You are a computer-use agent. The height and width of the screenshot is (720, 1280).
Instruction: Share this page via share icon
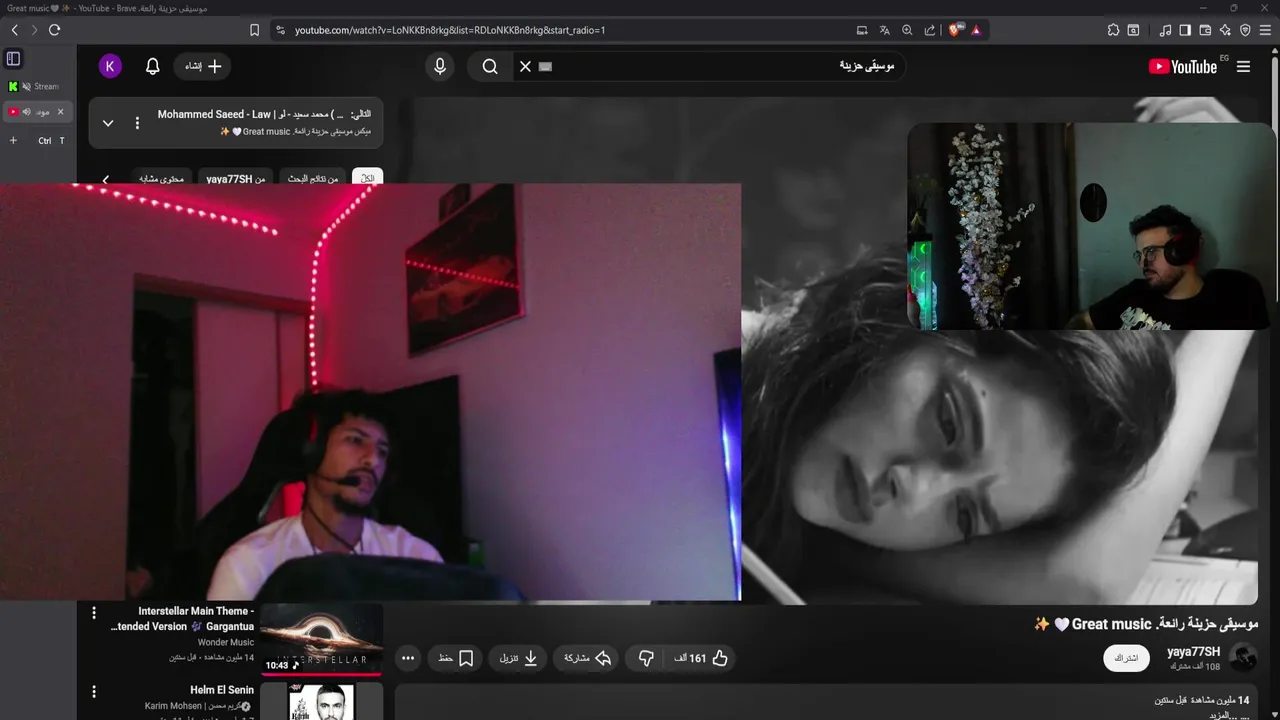[x=930, y=30]
